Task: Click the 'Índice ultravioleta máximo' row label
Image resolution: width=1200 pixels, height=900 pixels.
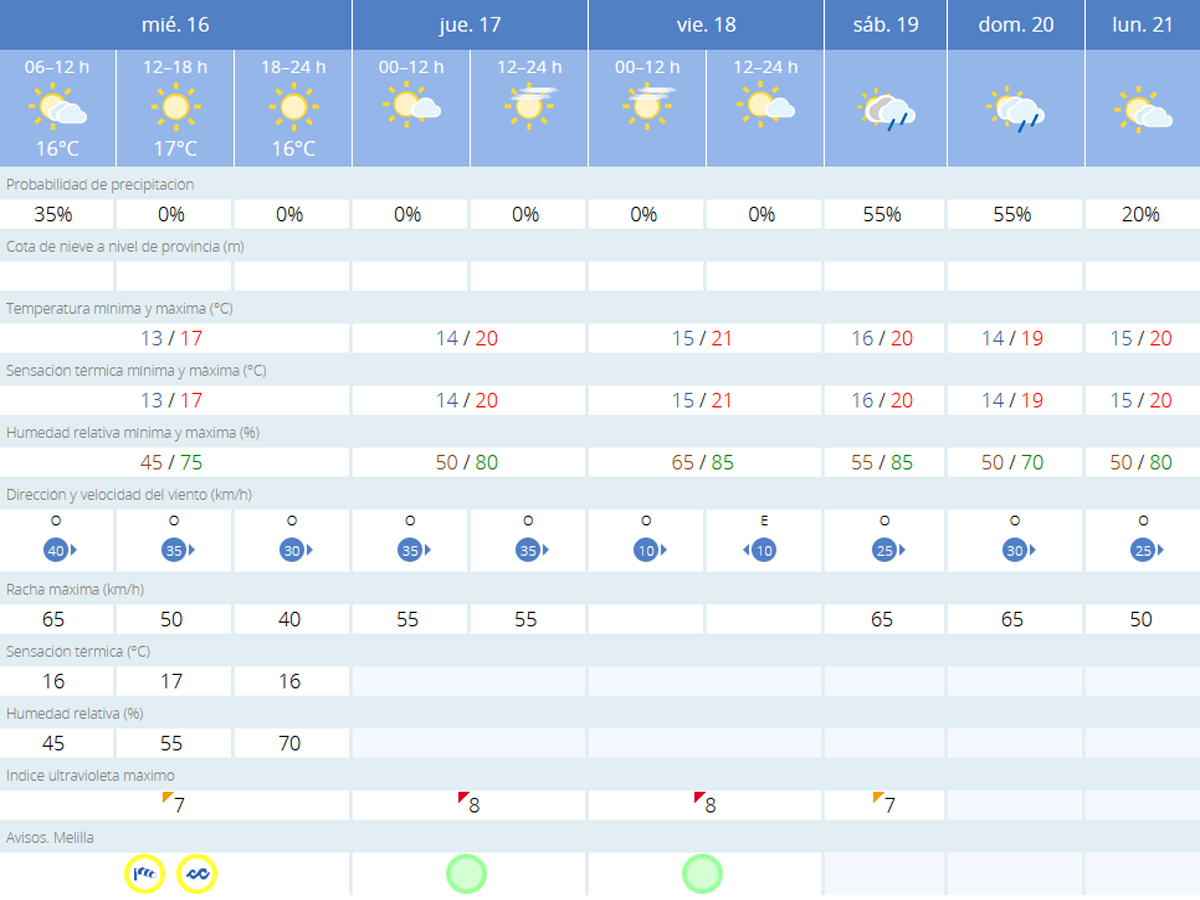Action: pyautogui.click(x=90, y=775)
